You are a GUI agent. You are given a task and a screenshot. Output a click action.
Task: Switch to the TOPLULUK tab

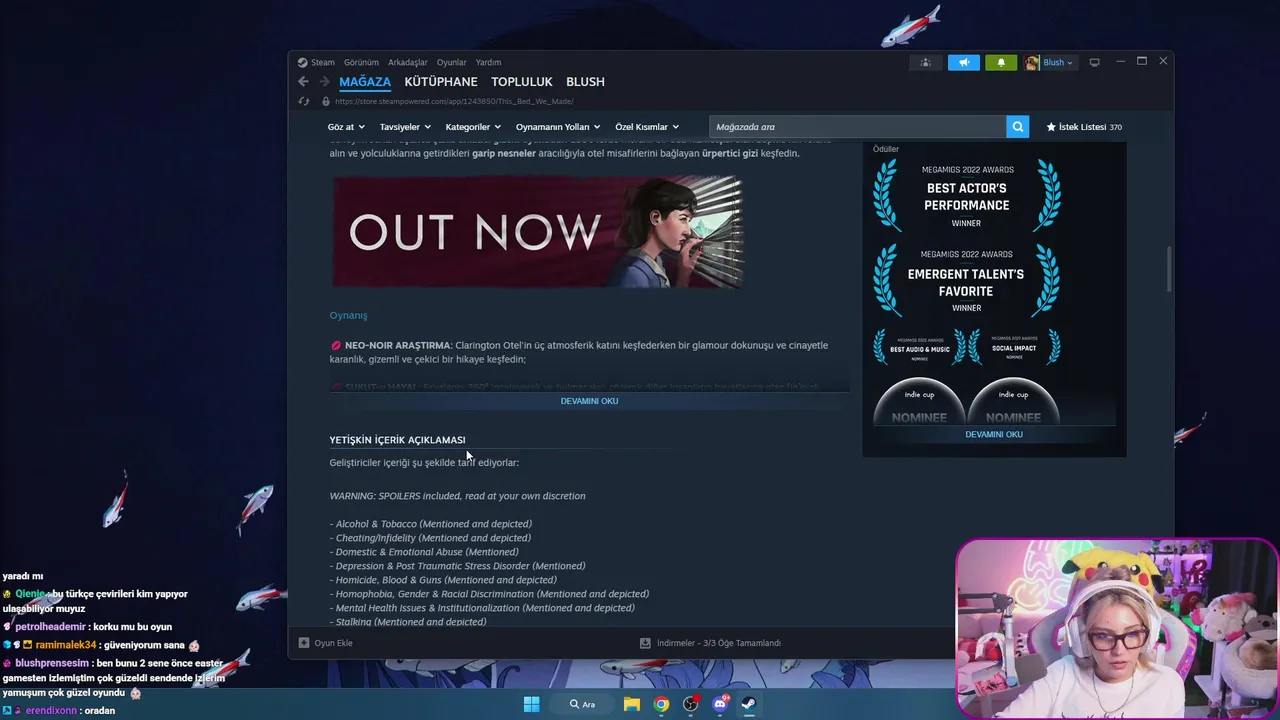[x=521, y=82]
